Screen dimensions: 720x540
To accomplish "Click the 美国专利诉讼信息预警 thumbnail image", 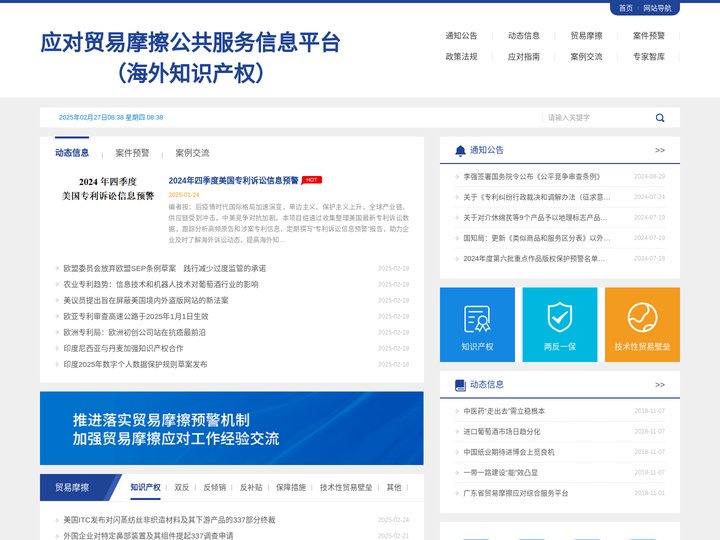I will (108, 189).
